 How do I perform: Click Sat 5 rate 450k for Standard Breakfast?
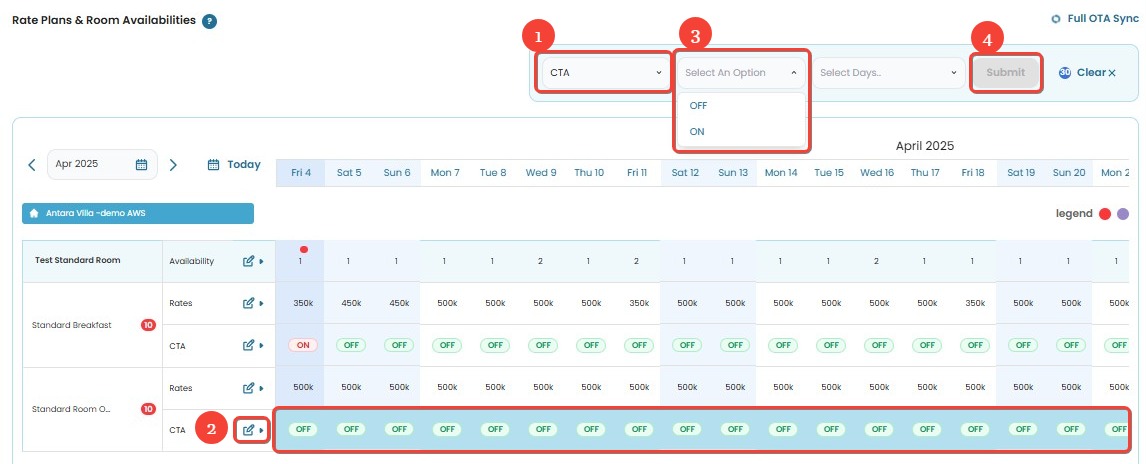(351, 303)
